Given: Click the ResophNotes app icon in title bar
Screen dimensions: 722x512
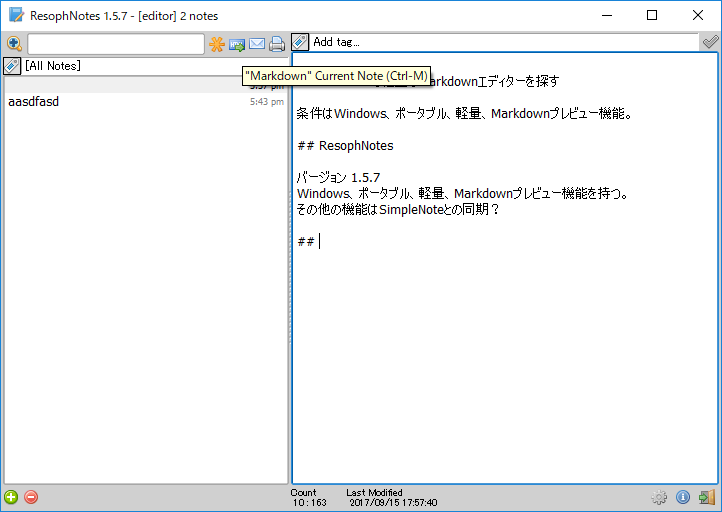Looking at the screenshot, I should [16, 15].
